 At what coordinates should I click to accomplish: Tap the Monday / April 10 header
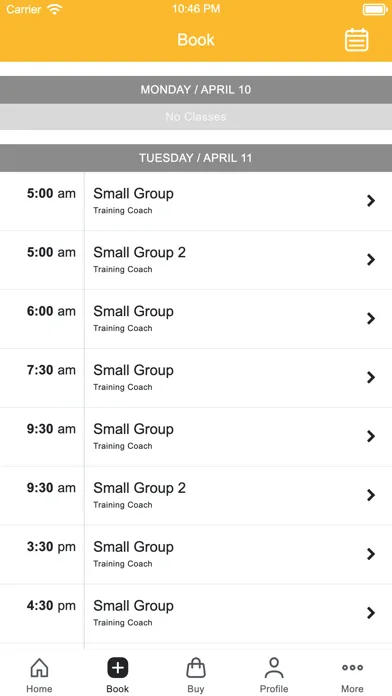point(196,90)
